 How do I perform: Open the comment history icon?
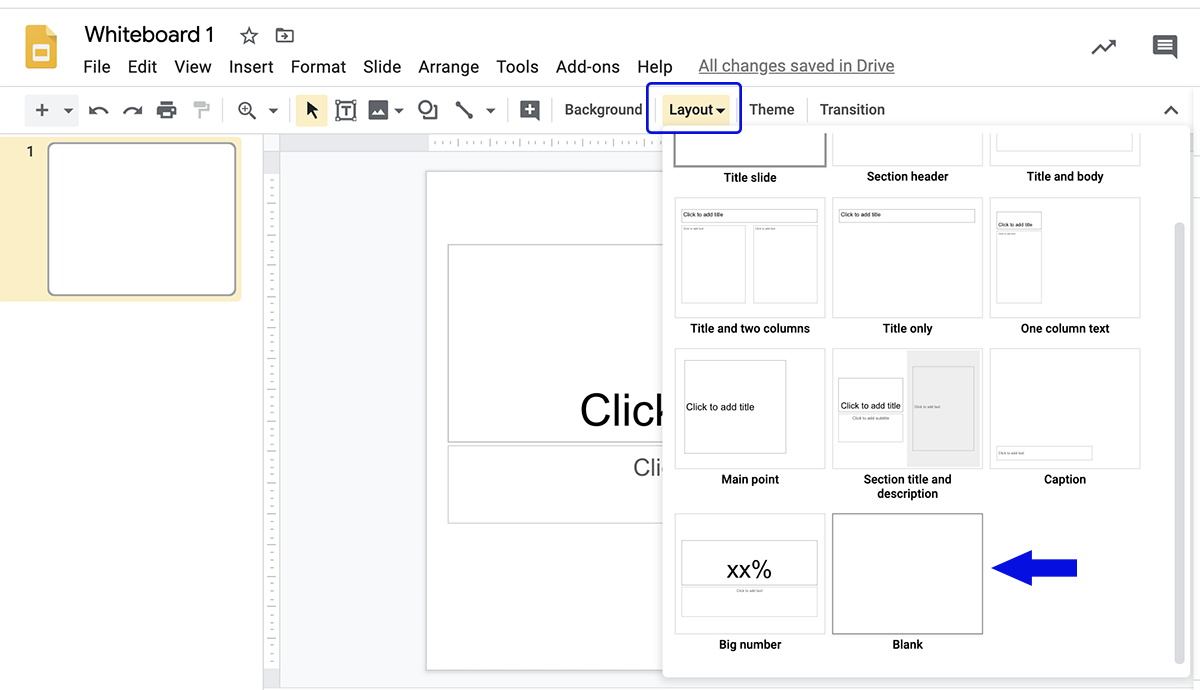tap(1164, 46)
